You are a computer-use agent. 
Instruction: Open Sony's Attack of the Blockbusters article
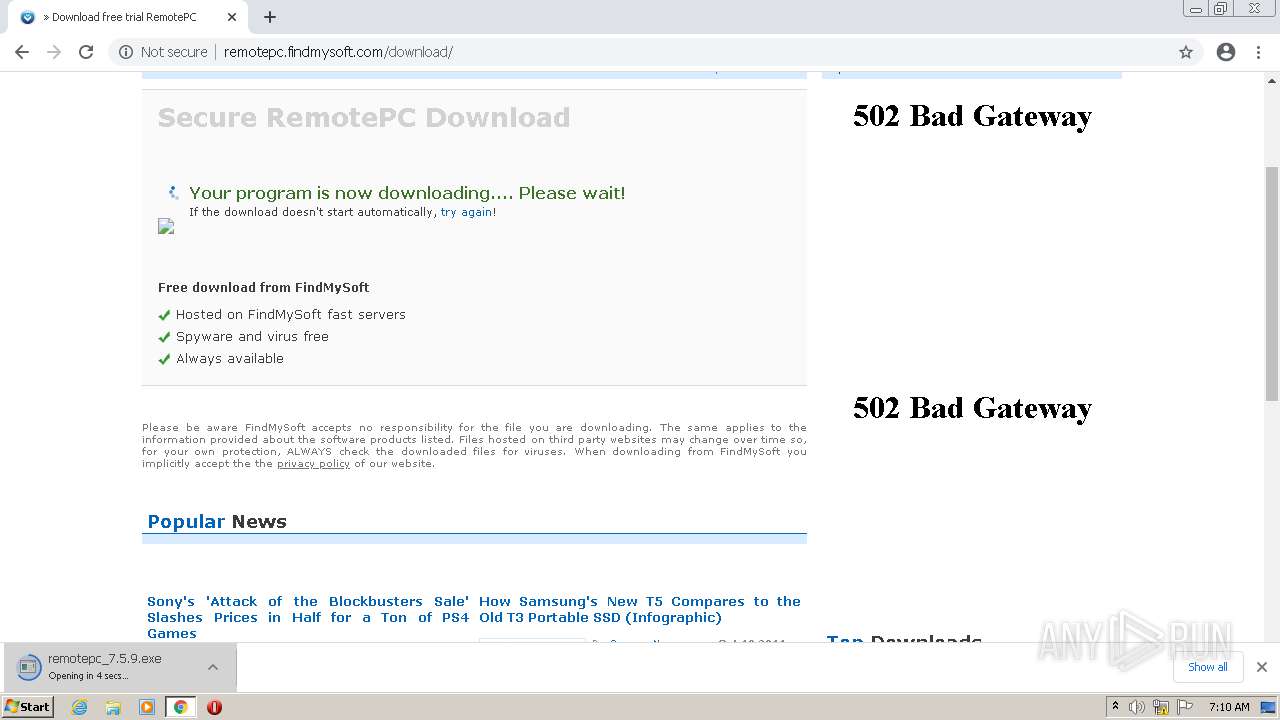[308, 617]
